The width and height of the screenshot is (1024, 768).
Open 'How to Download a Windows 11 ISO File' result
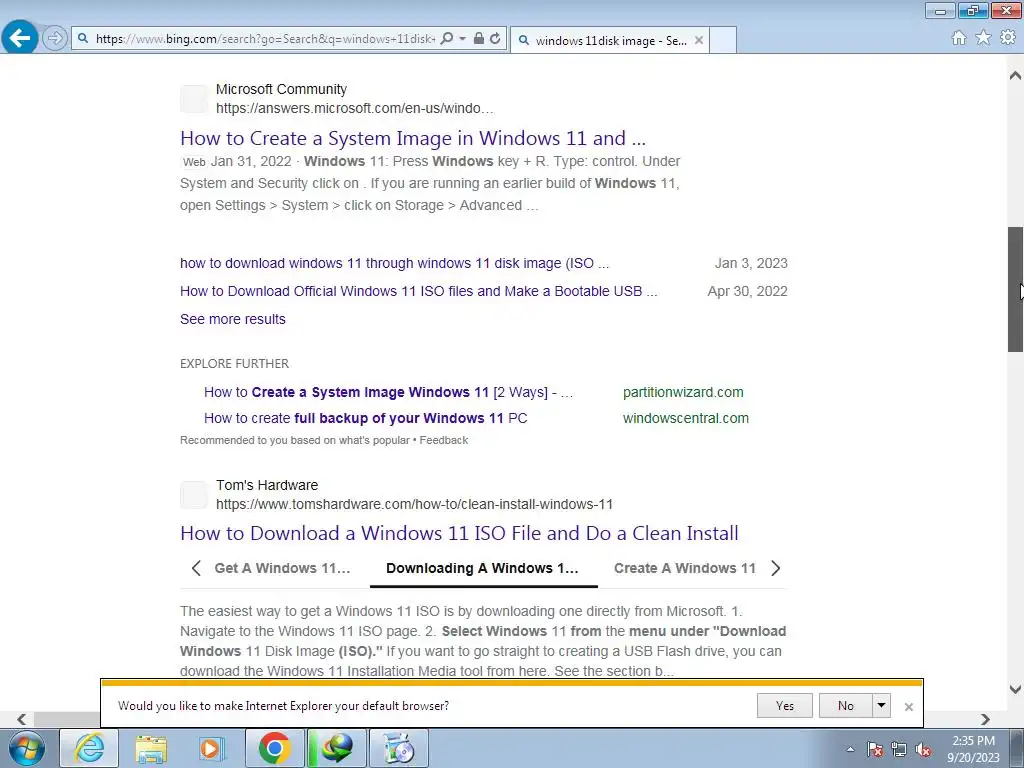point(459,534)
